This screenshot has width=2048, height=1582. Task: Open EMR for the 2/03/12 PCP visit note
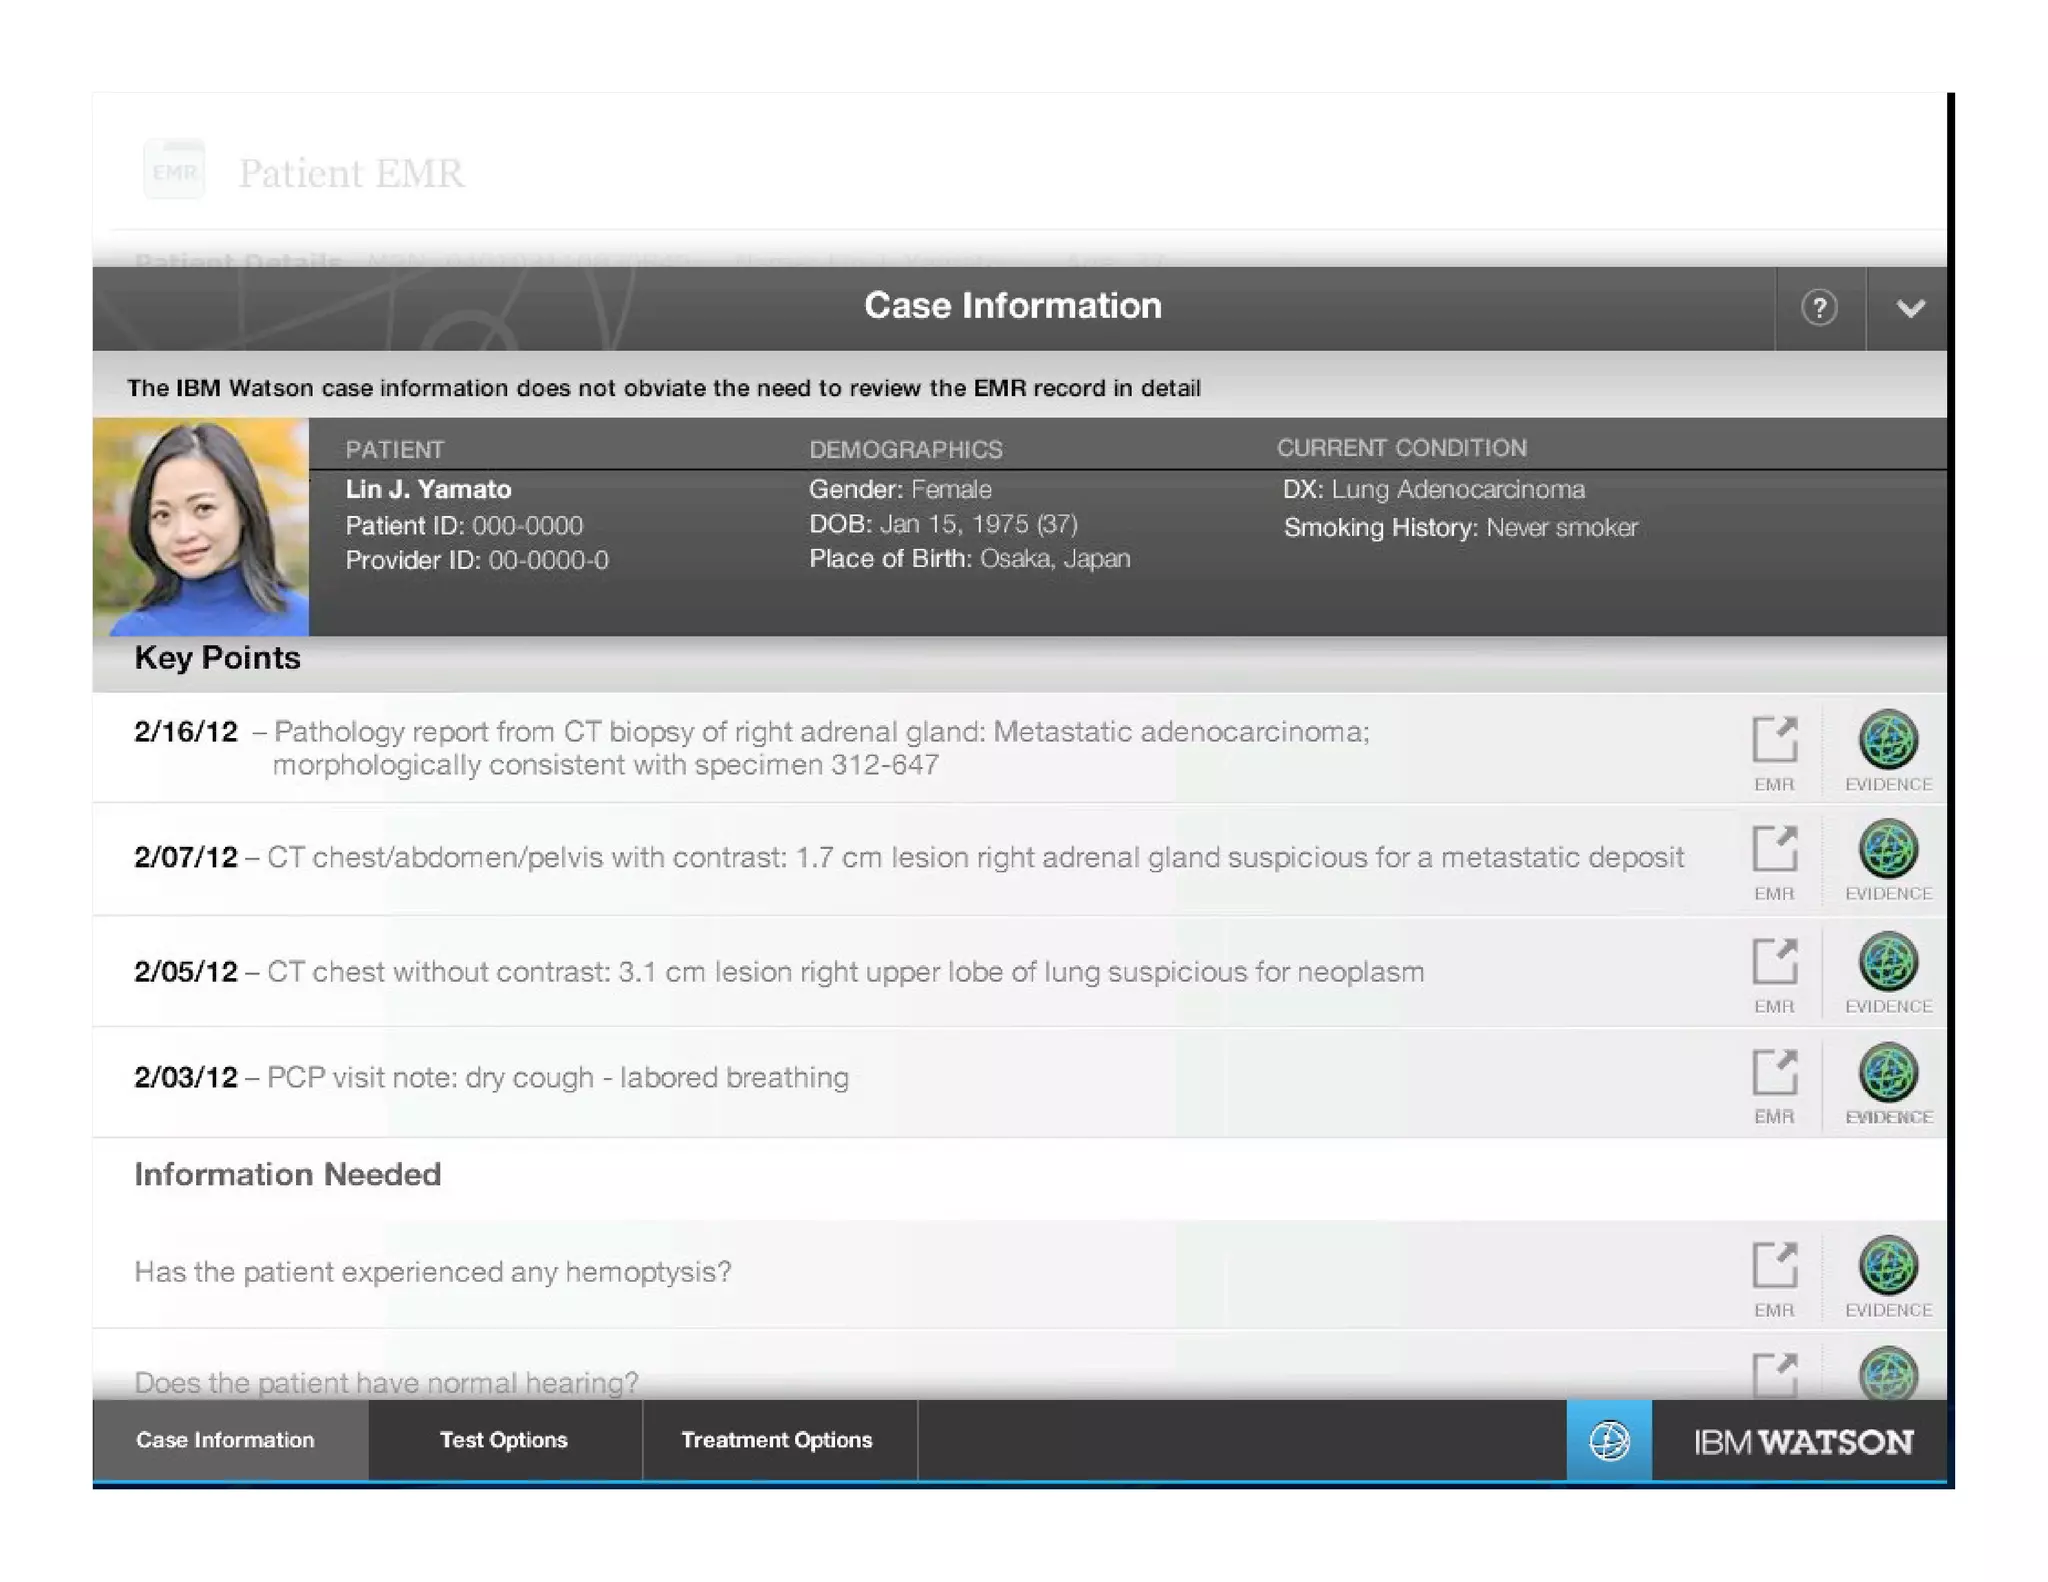pos(1774,1086)
